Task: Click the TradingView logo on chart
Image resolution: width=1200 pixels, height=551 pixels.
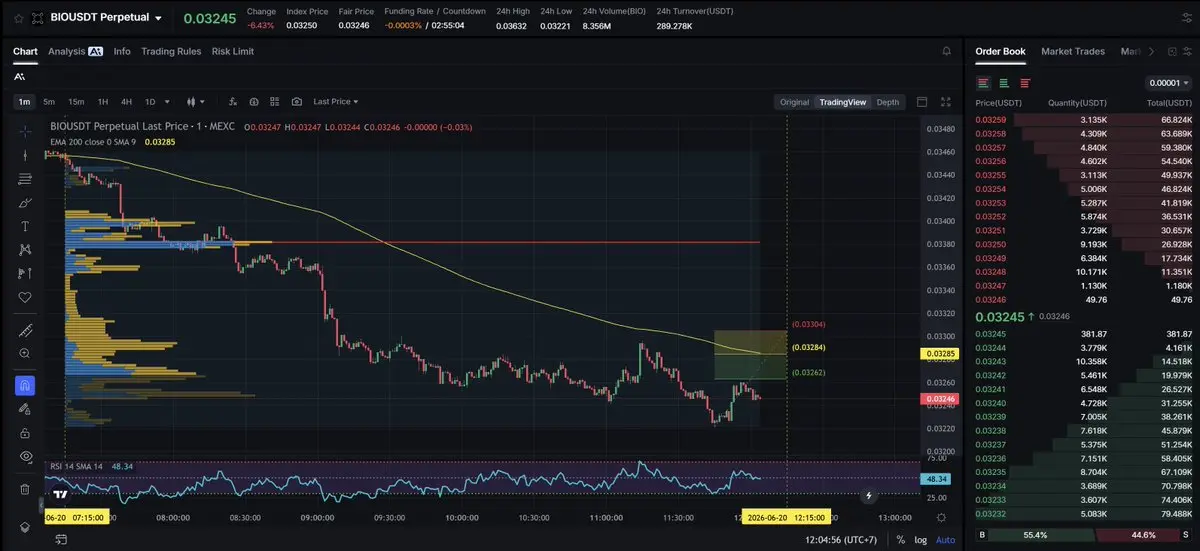Action: pos(60,494)
